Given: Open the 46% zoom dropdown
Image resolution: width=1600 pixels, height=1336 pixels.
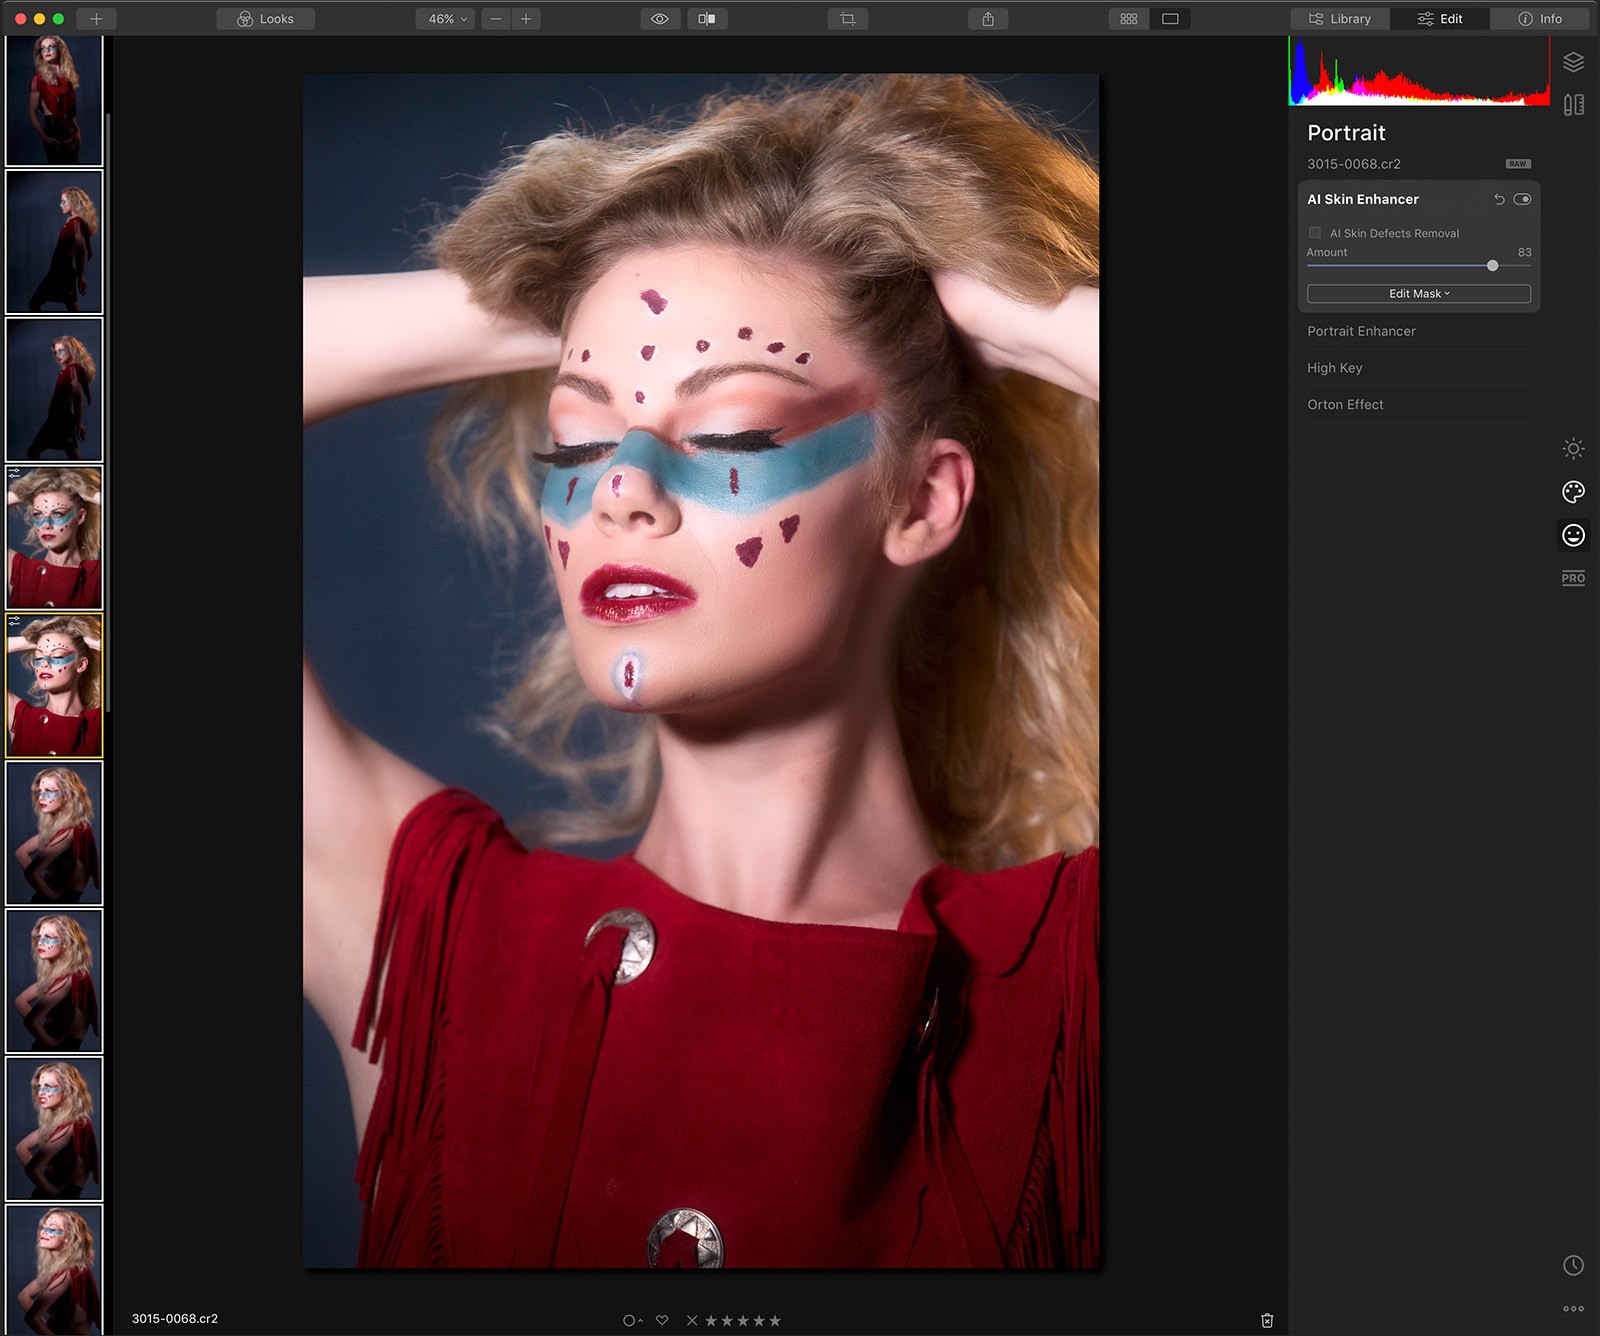Looking at the screenshot, I should point(446,19).
